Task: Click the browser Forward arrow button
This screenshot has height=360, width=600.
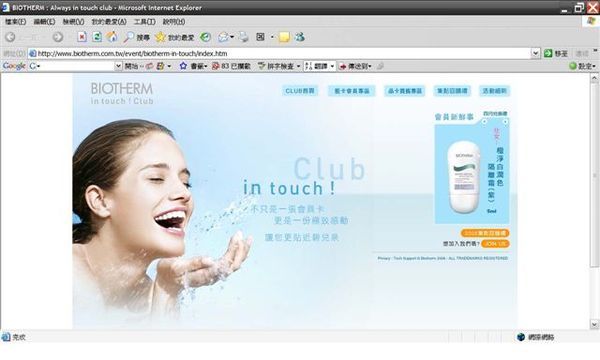Action: point(58,37)
